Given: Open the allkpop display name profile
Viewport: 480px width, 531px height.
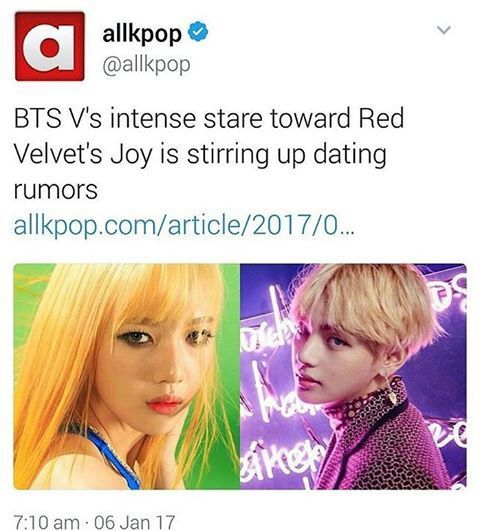Looking at the screenshot, I should tap(142, 33).
